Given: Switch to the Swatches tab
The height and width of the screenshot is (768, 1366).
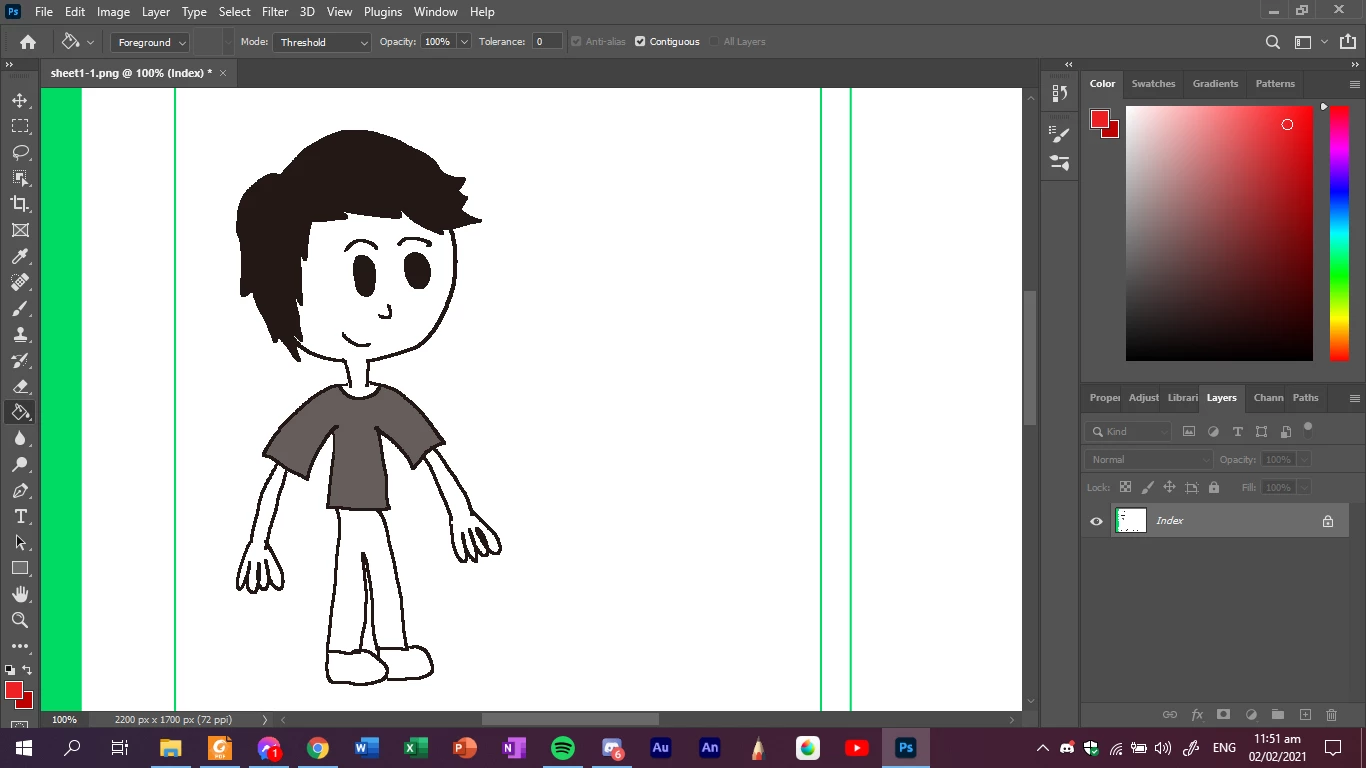Looking at the screenshot, I should click(1153, 84).
